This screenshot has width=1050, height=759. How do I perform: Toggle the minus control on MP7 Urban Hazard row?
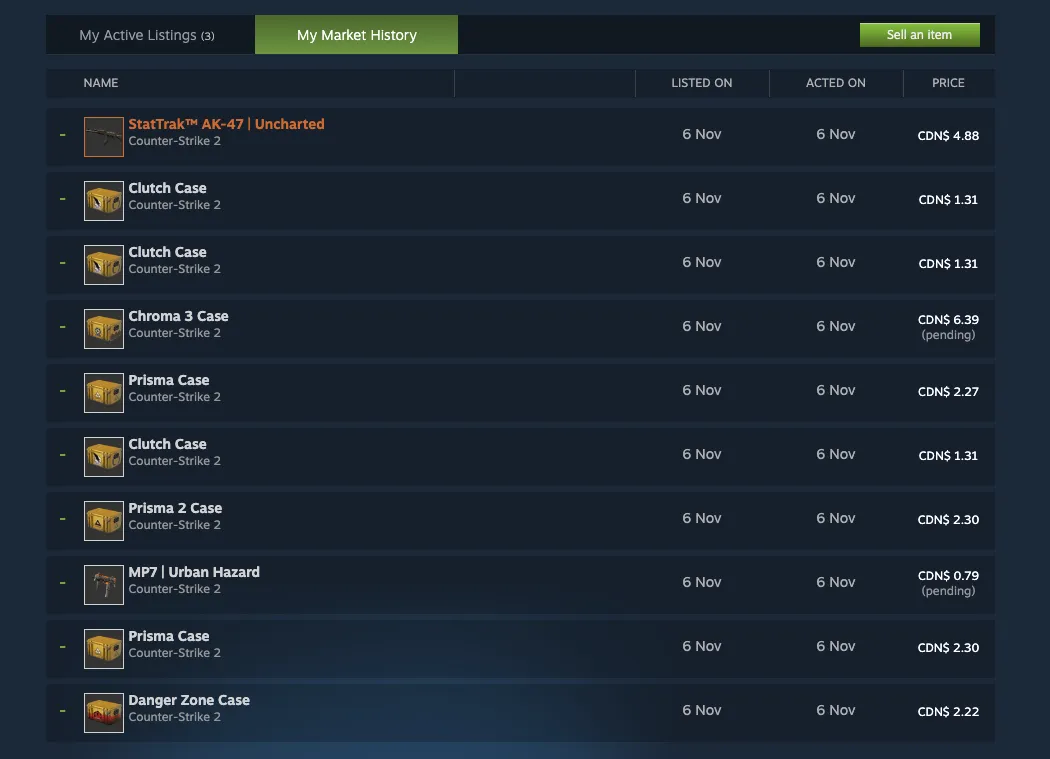tap(62, 583)
